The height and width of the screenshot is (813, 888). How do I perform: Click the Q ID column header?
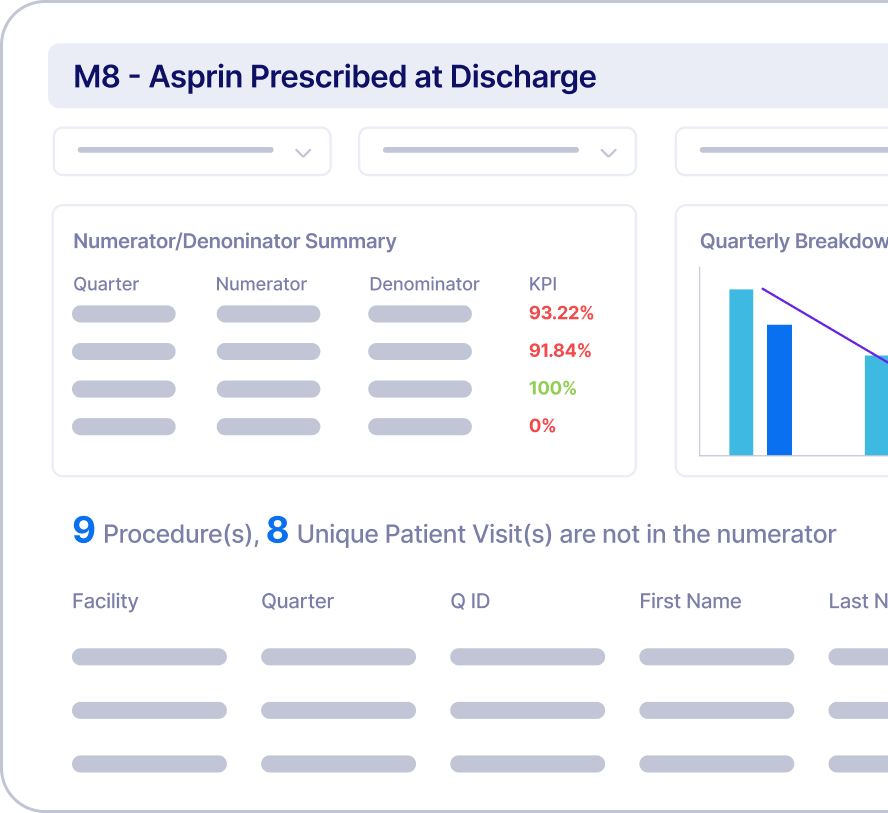pos(469,601)
